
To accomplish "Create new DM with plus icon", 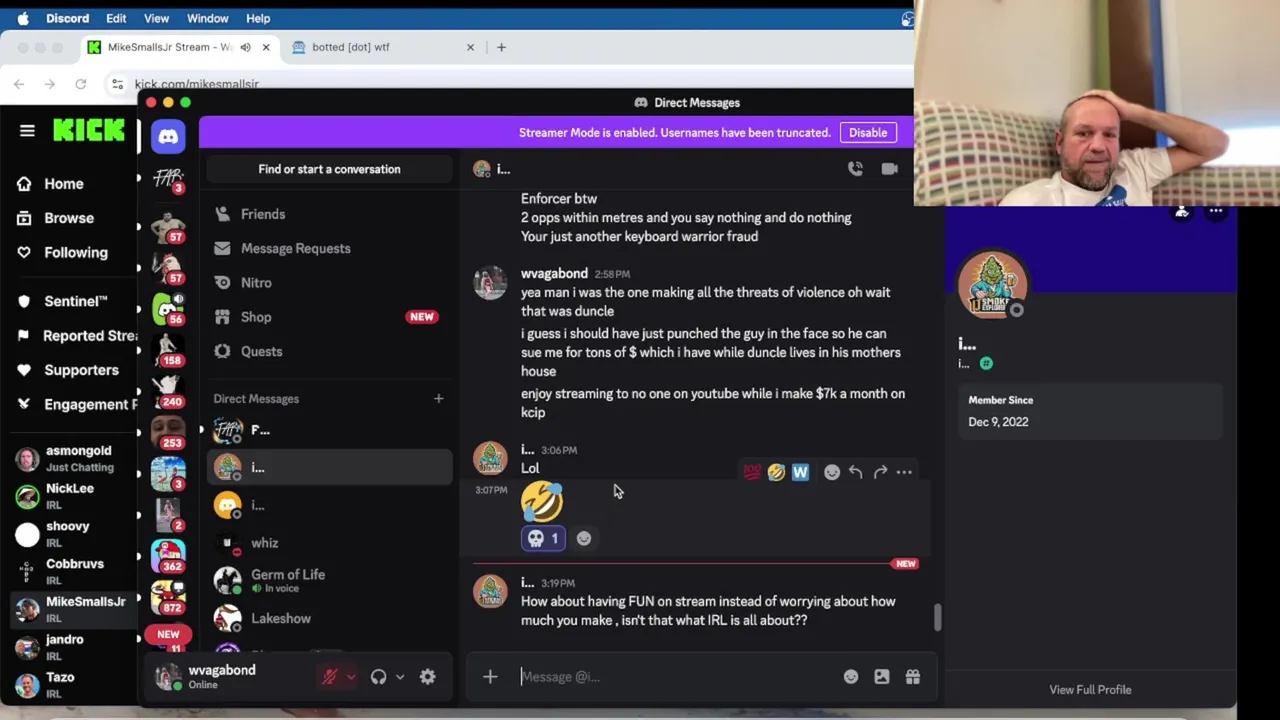I will tap(438, 398).
